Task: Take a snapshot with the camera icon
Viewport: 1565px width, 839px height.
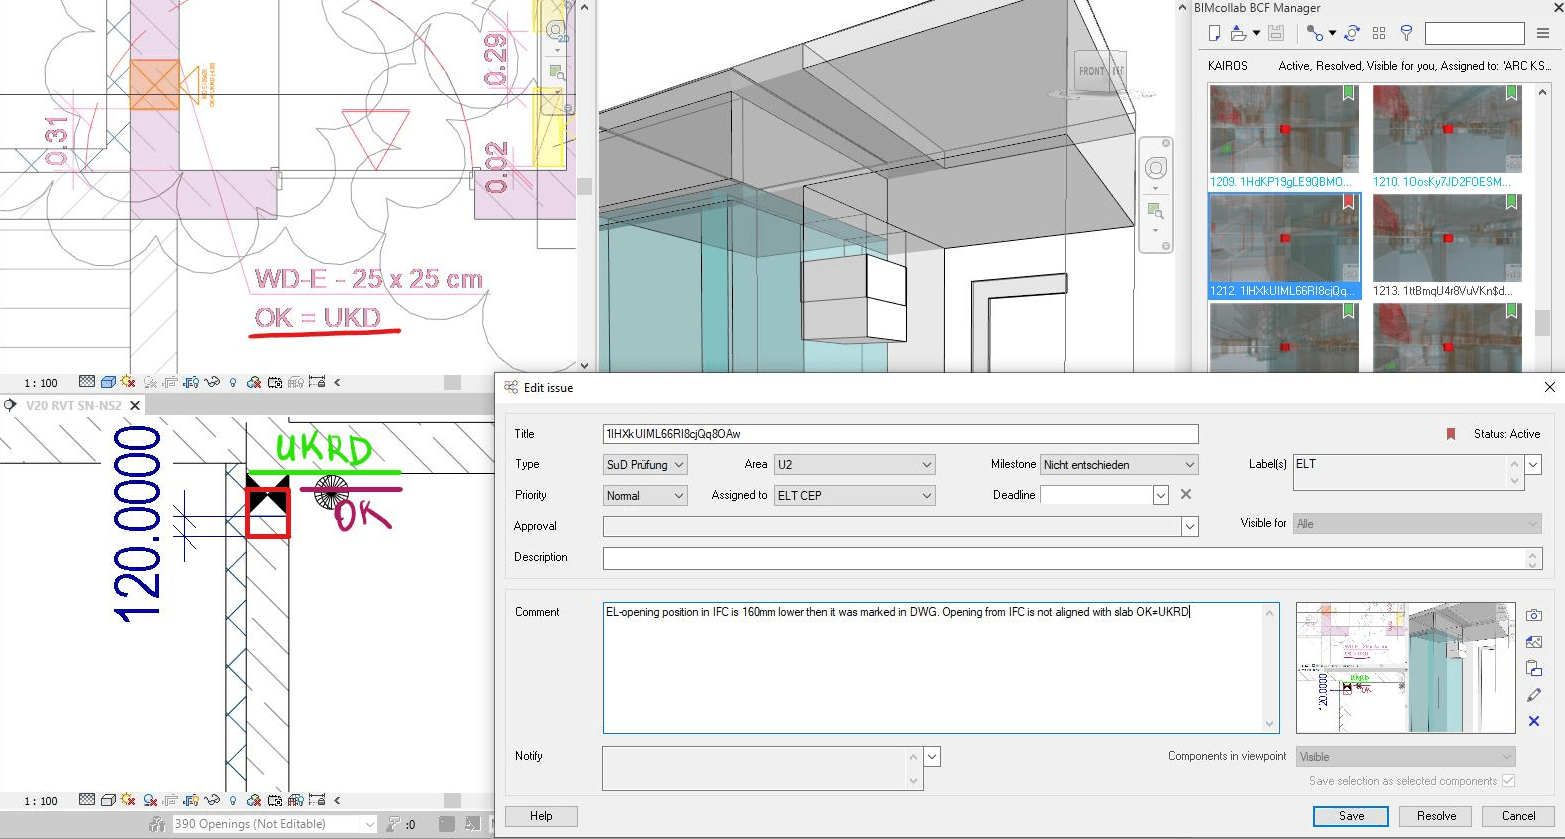Action: coord(1533,615)
